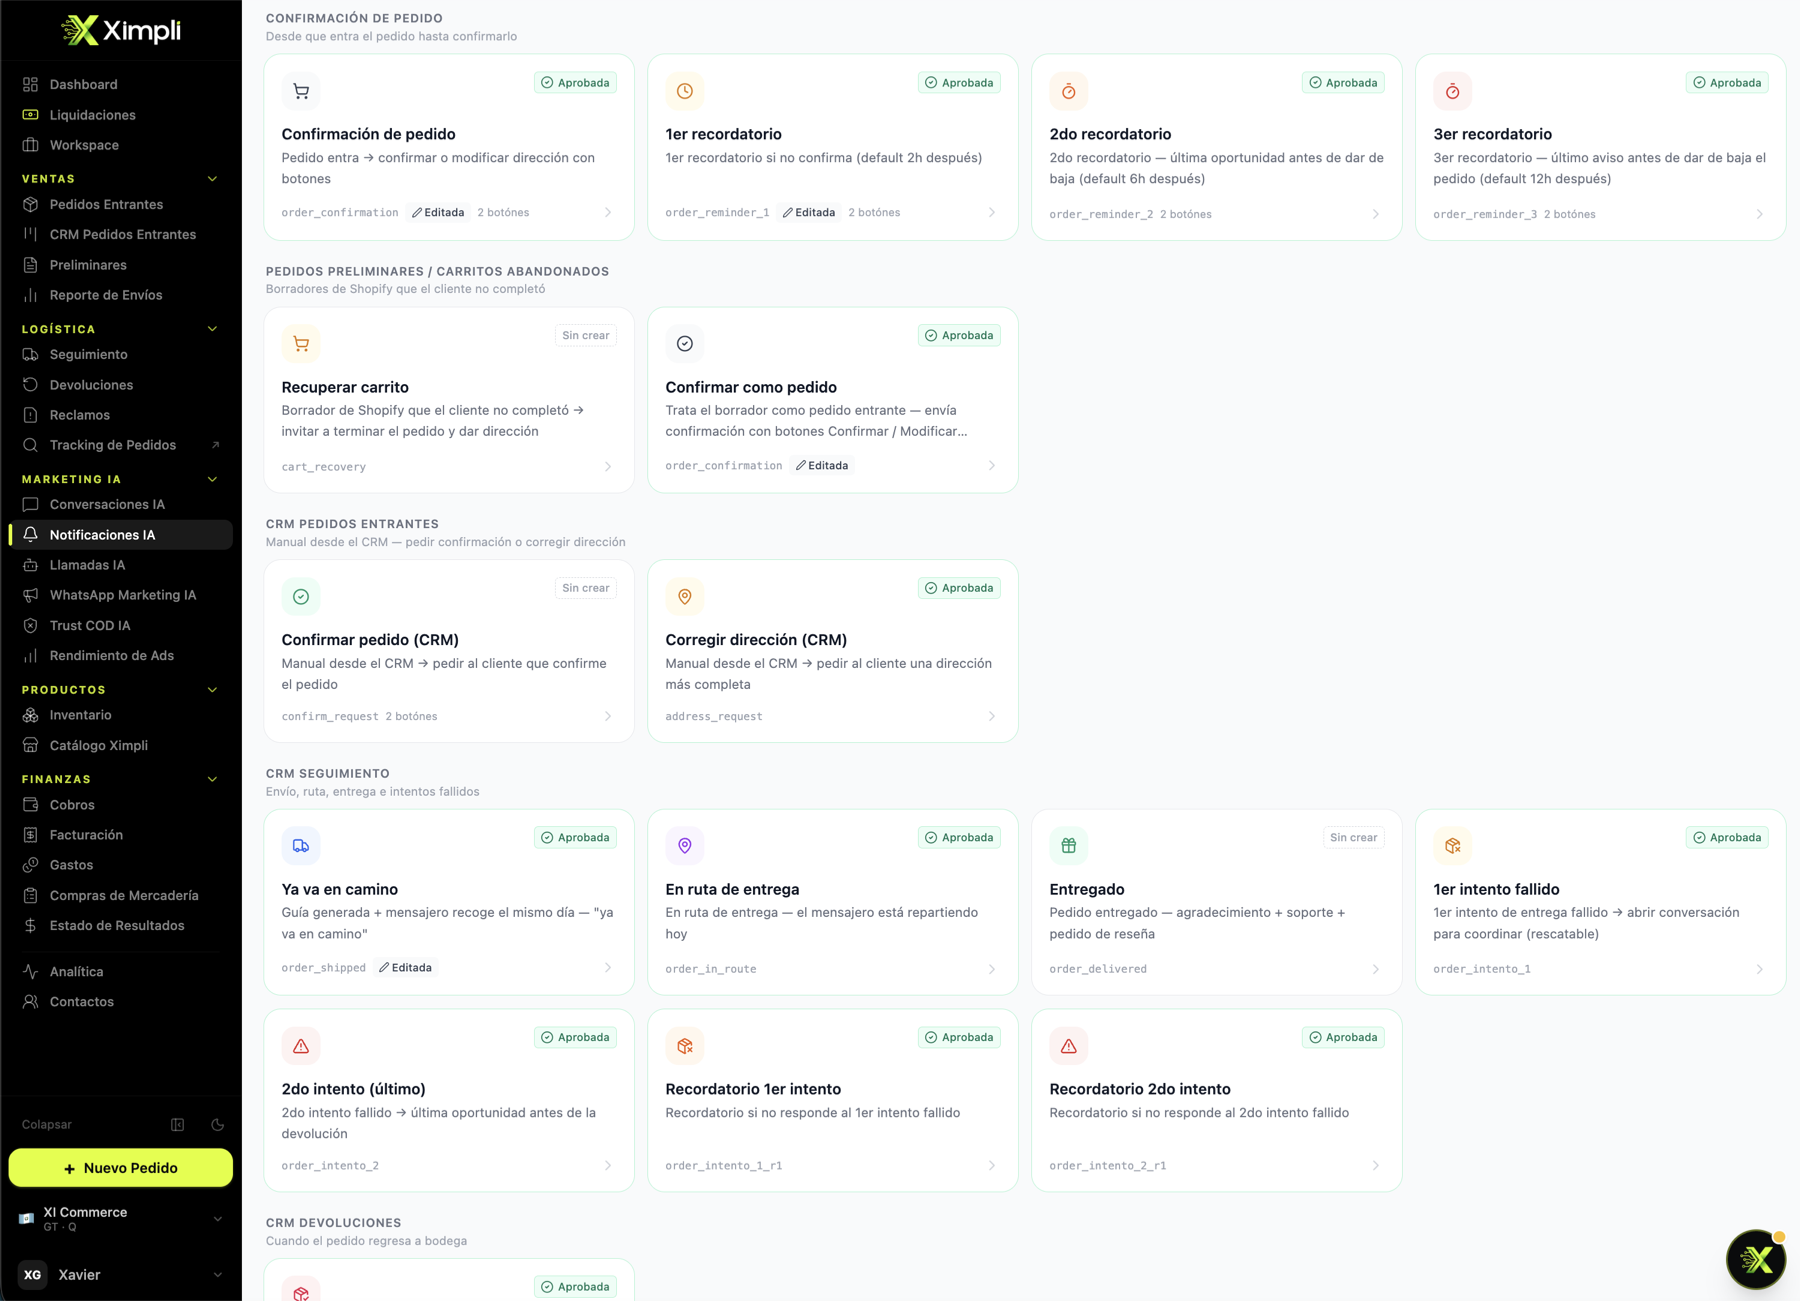Open Catálogo Ximpli

click(120, 746)
